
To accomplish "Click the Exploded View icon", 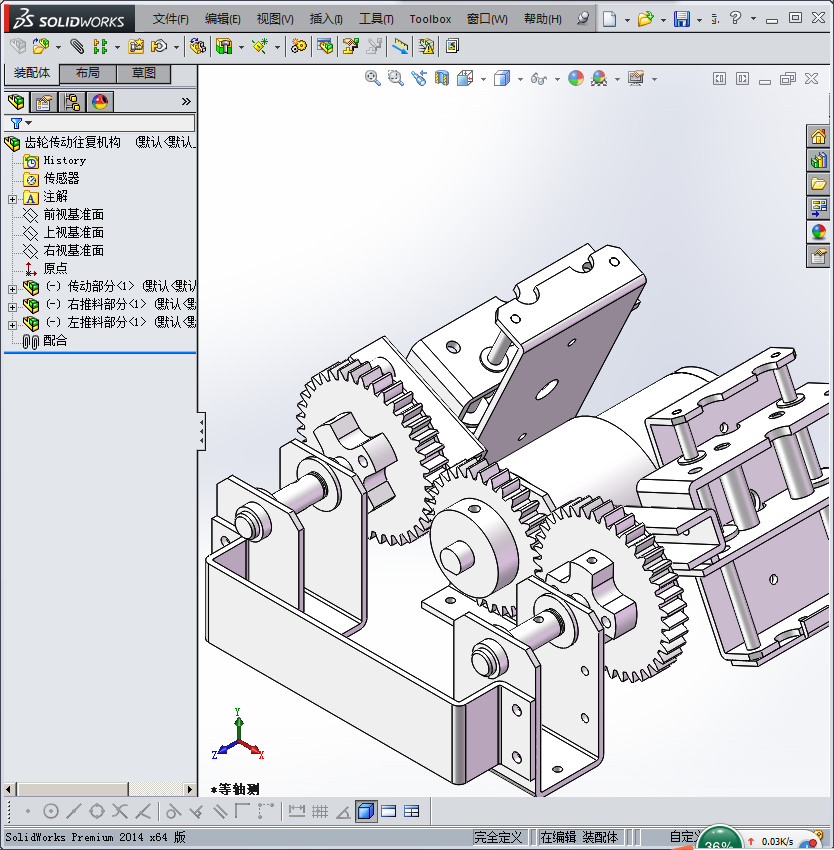I will pos(350,47).
